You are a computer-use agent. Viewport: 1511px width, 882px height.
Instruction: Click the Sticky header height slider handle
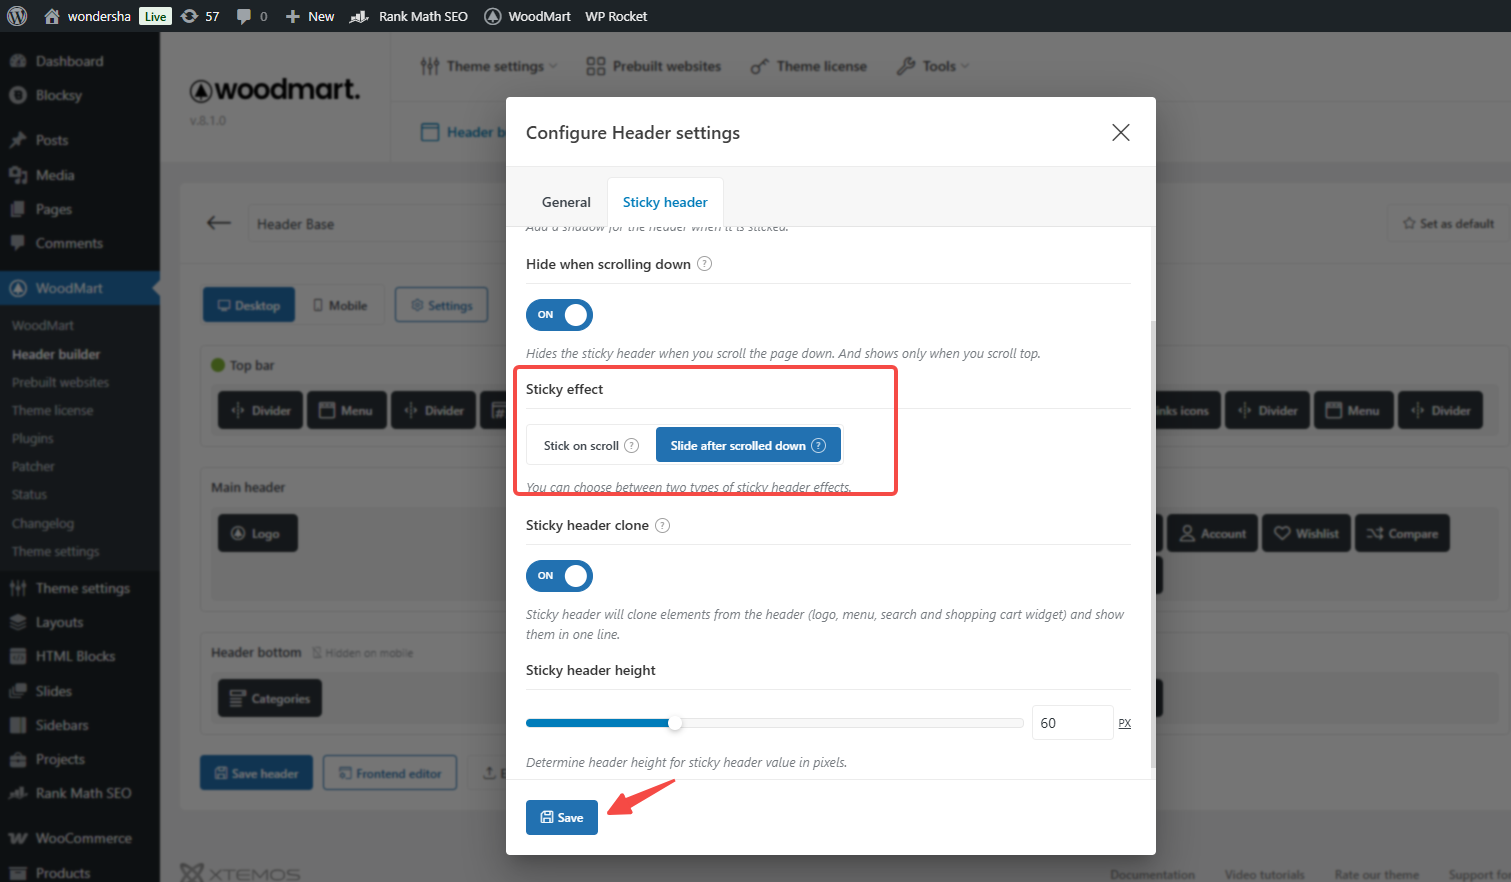[x=675, y=723]
